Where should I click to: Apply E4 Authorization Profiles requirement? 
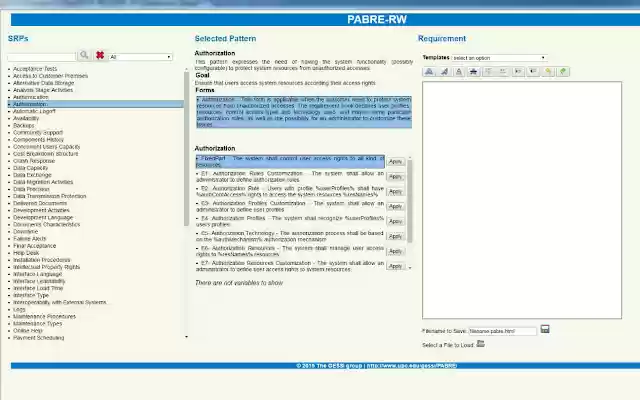tap(396, 221)
